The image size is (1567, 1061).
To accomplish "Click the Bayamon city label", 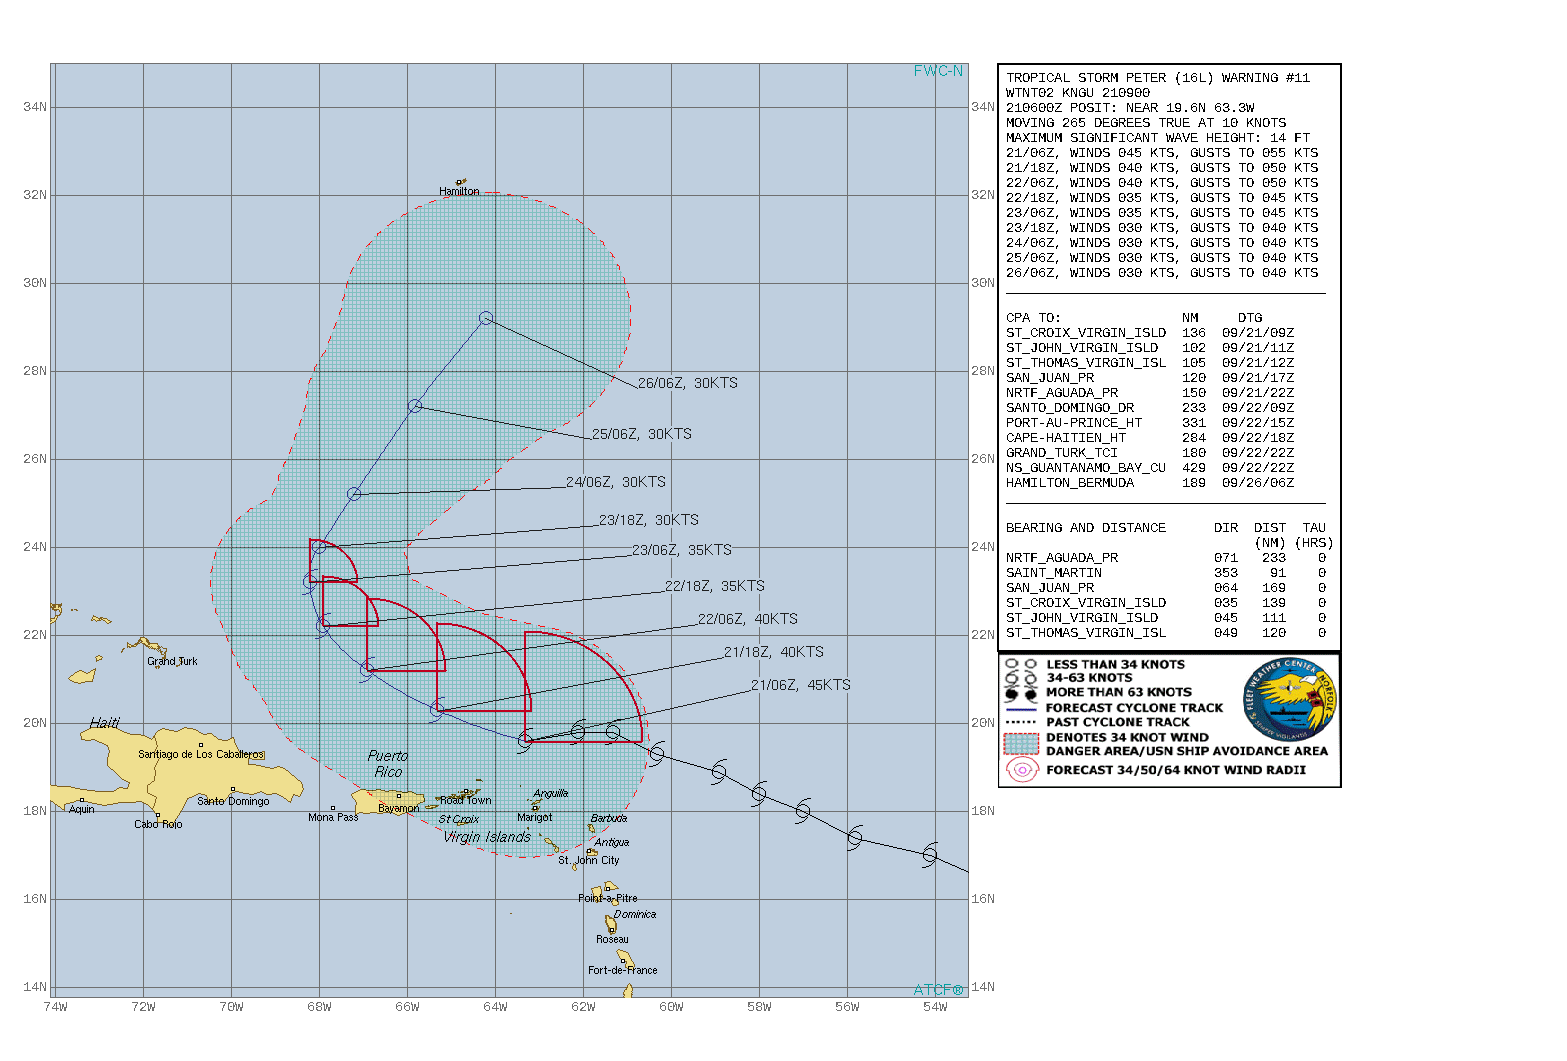I will click(x=399, y=808).
